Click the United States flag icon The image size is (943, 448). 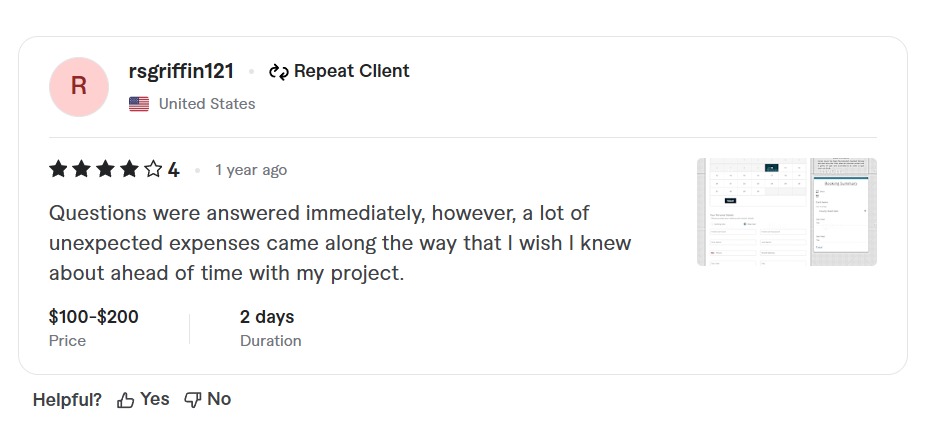coord(139,104)
